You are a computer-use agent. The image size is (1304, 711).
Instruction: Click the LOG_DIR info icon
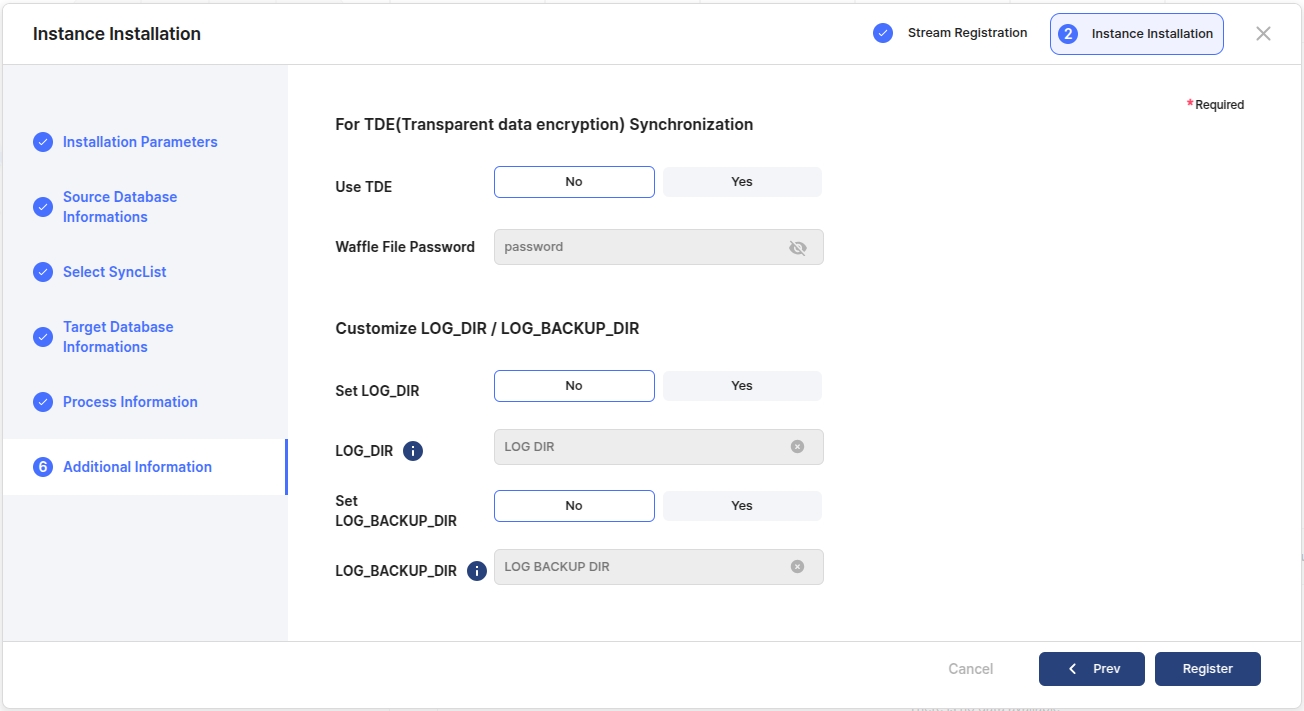coord(413,451)
